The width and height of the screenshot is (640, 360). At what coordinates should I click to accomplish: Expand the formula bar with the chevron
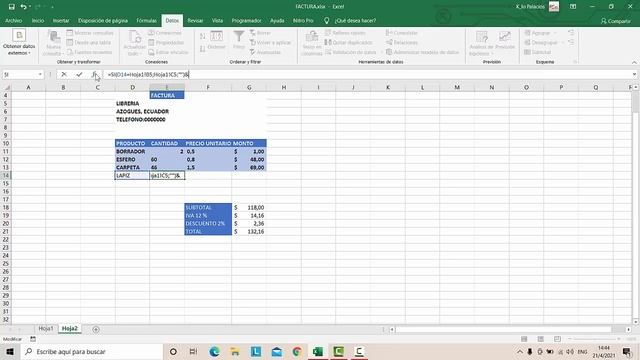pyautogui.click(x=634, y=74)
